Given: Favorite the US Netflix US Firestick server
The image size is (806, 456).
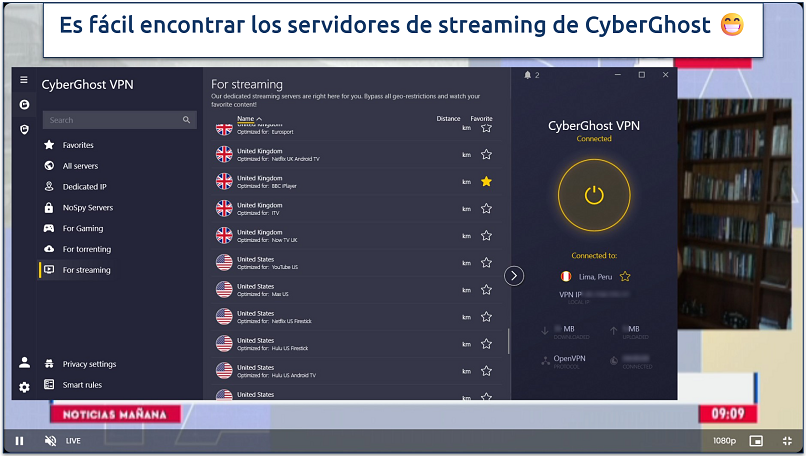Looking at the screenshot, I should point(486,317).
